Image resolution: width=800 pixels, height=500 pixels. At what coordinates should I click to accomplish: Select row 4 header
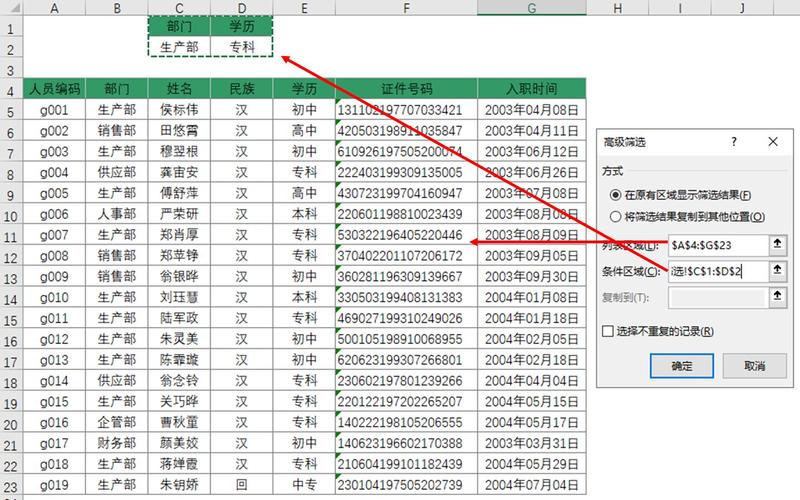point(11,91)
